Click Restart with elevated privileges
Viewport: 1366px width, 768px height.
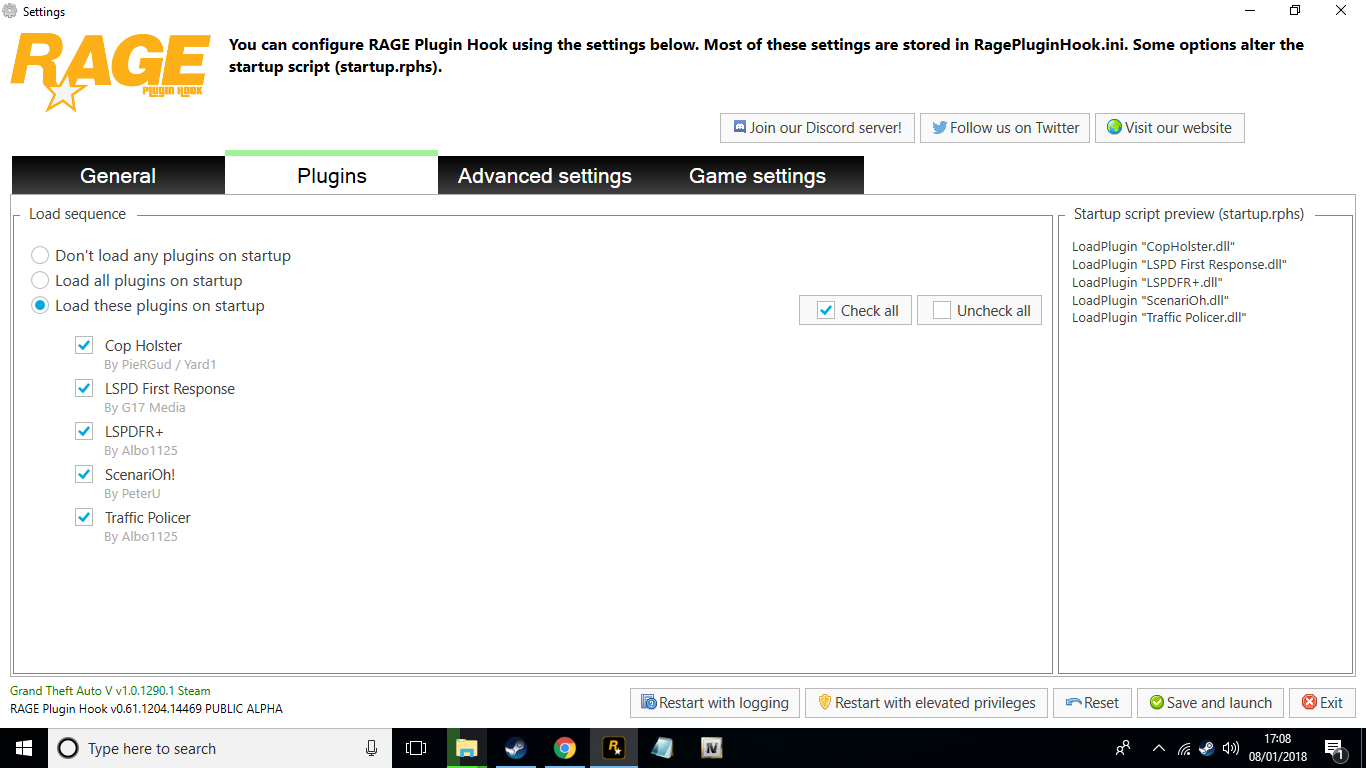click(x=927, y=703)
